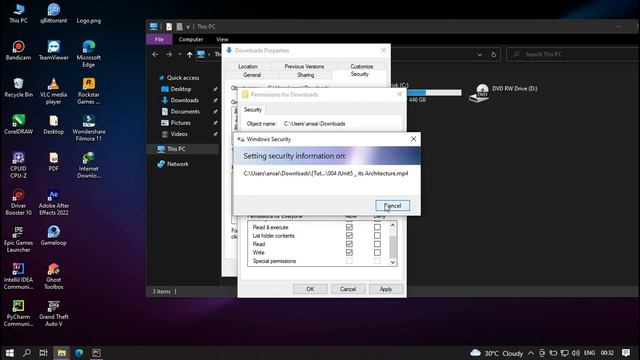This screenshot has height=360, width=640.
Task: Open the File menu in Explorer
Action: click(159, 39)
